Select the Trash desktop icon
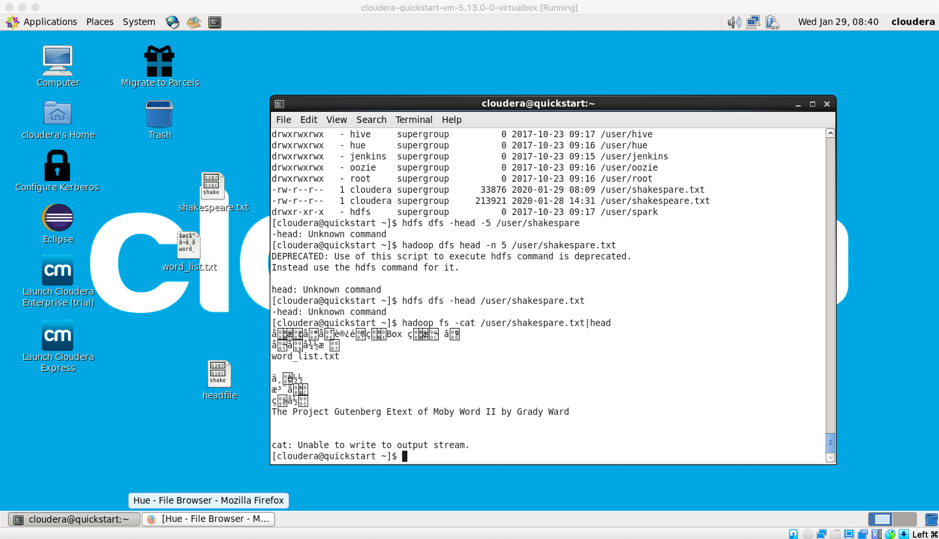The height and width of the screenshot is (539, 939). pyautogui.click(x=159, y=120)
